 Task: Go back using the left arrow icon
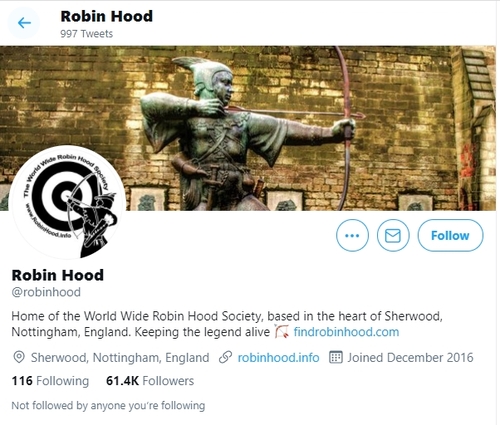[x=24, y=23]
